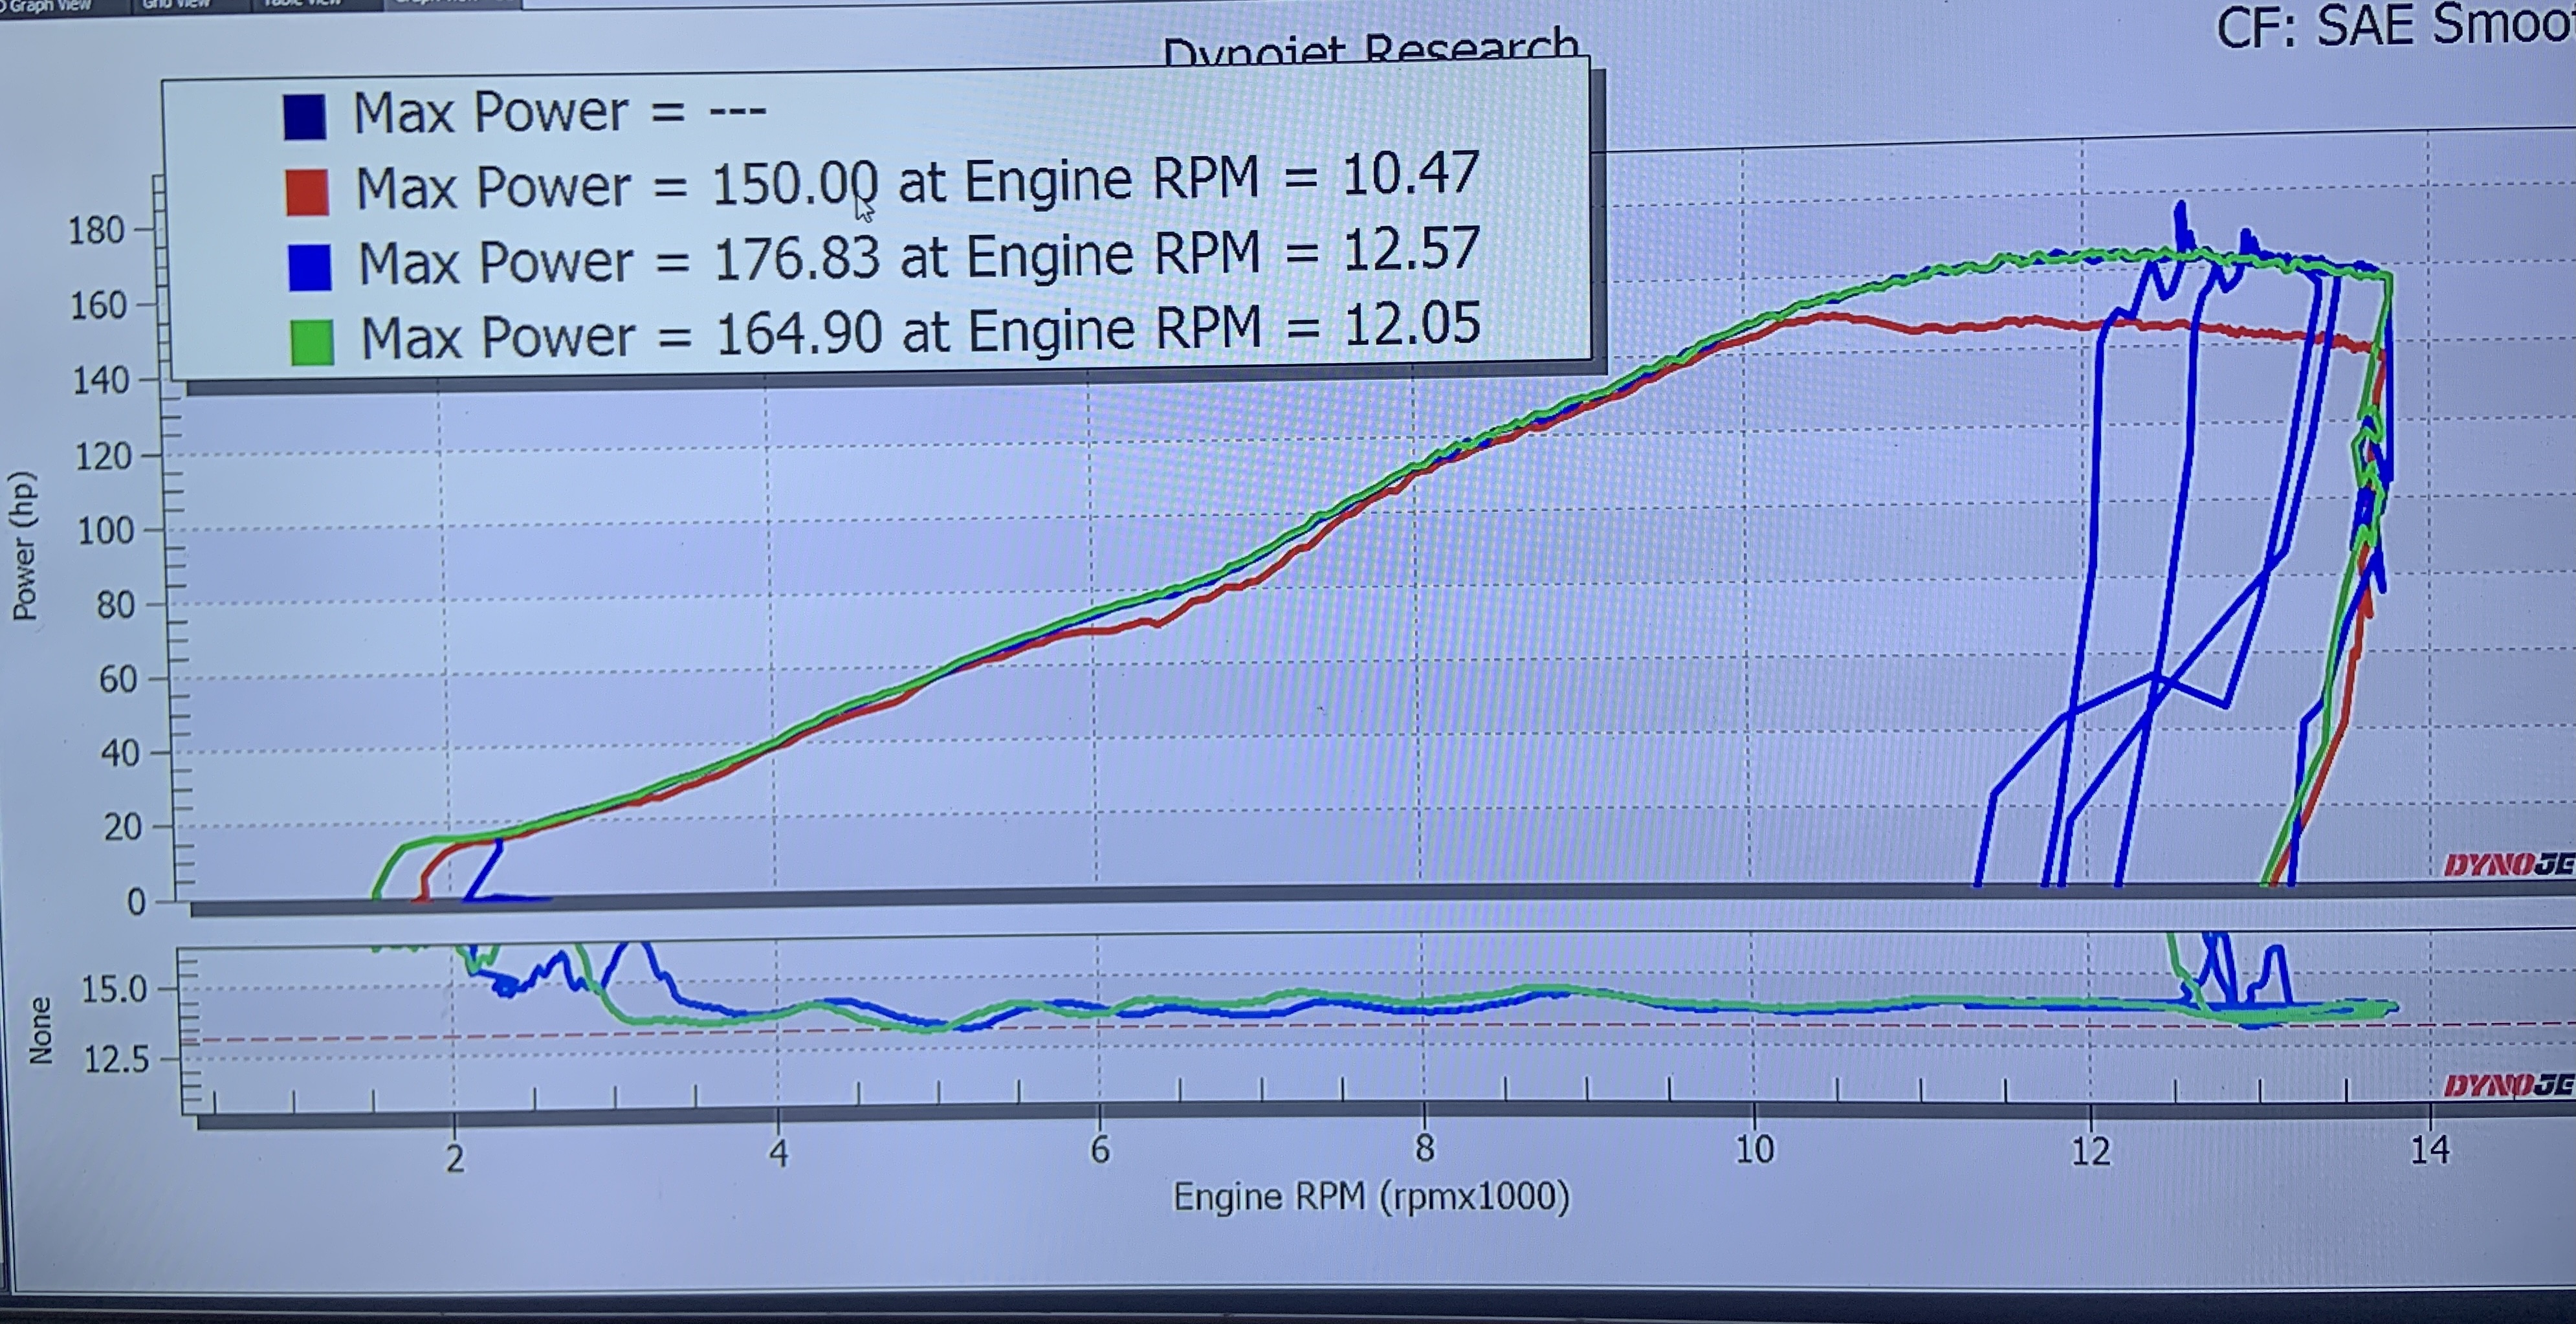Click the None axis label on lower graph
2576x1324 pixels.
40,1030
